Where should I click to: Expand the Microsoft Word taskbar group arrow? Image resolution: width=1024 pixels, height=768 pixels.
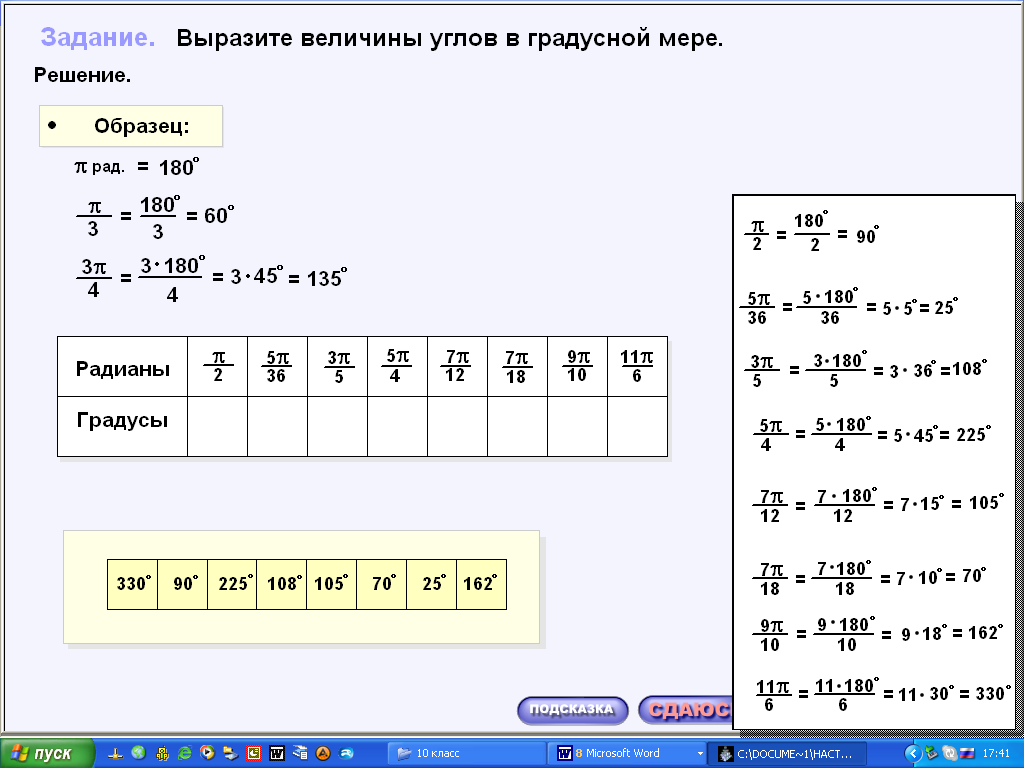[x=700, y=754]
